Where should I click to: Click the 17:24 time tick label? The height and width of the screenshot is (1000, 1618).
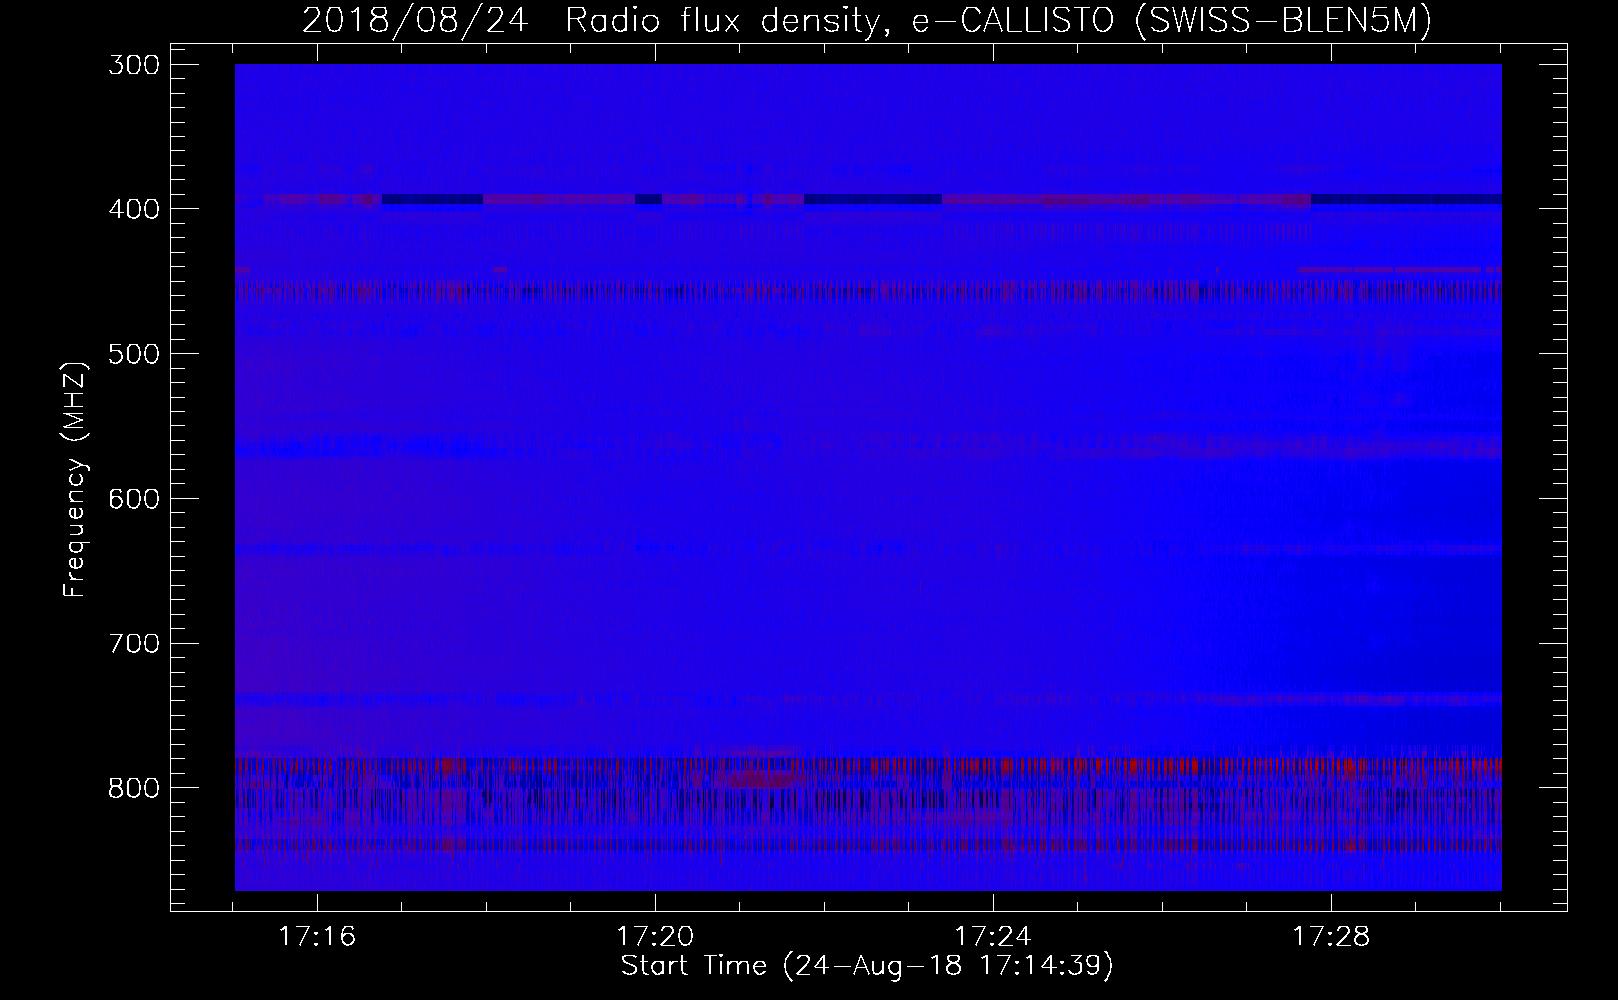pos(994,937)
